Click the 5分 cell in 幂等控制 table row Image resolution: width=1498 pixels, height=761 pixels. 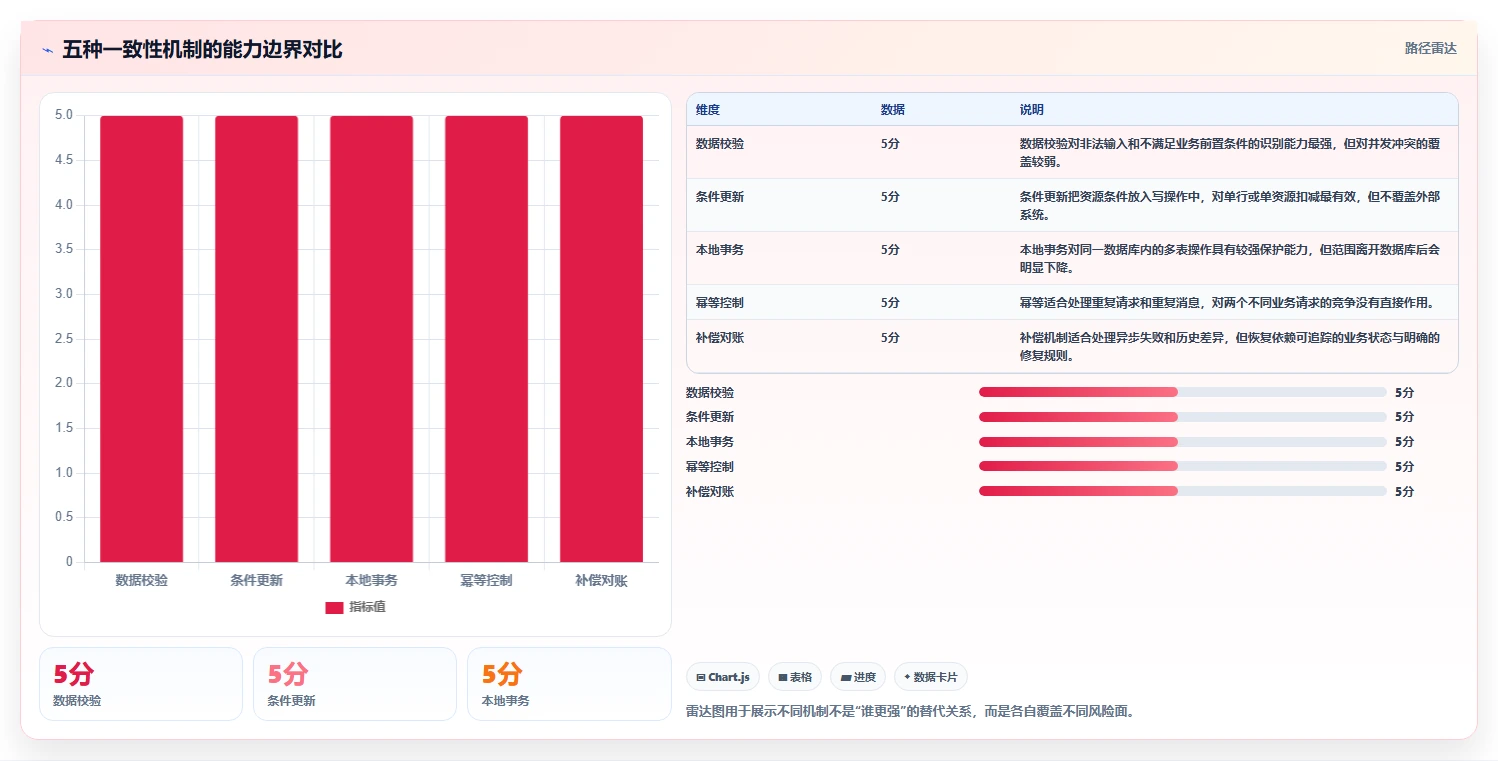[890, 303]
